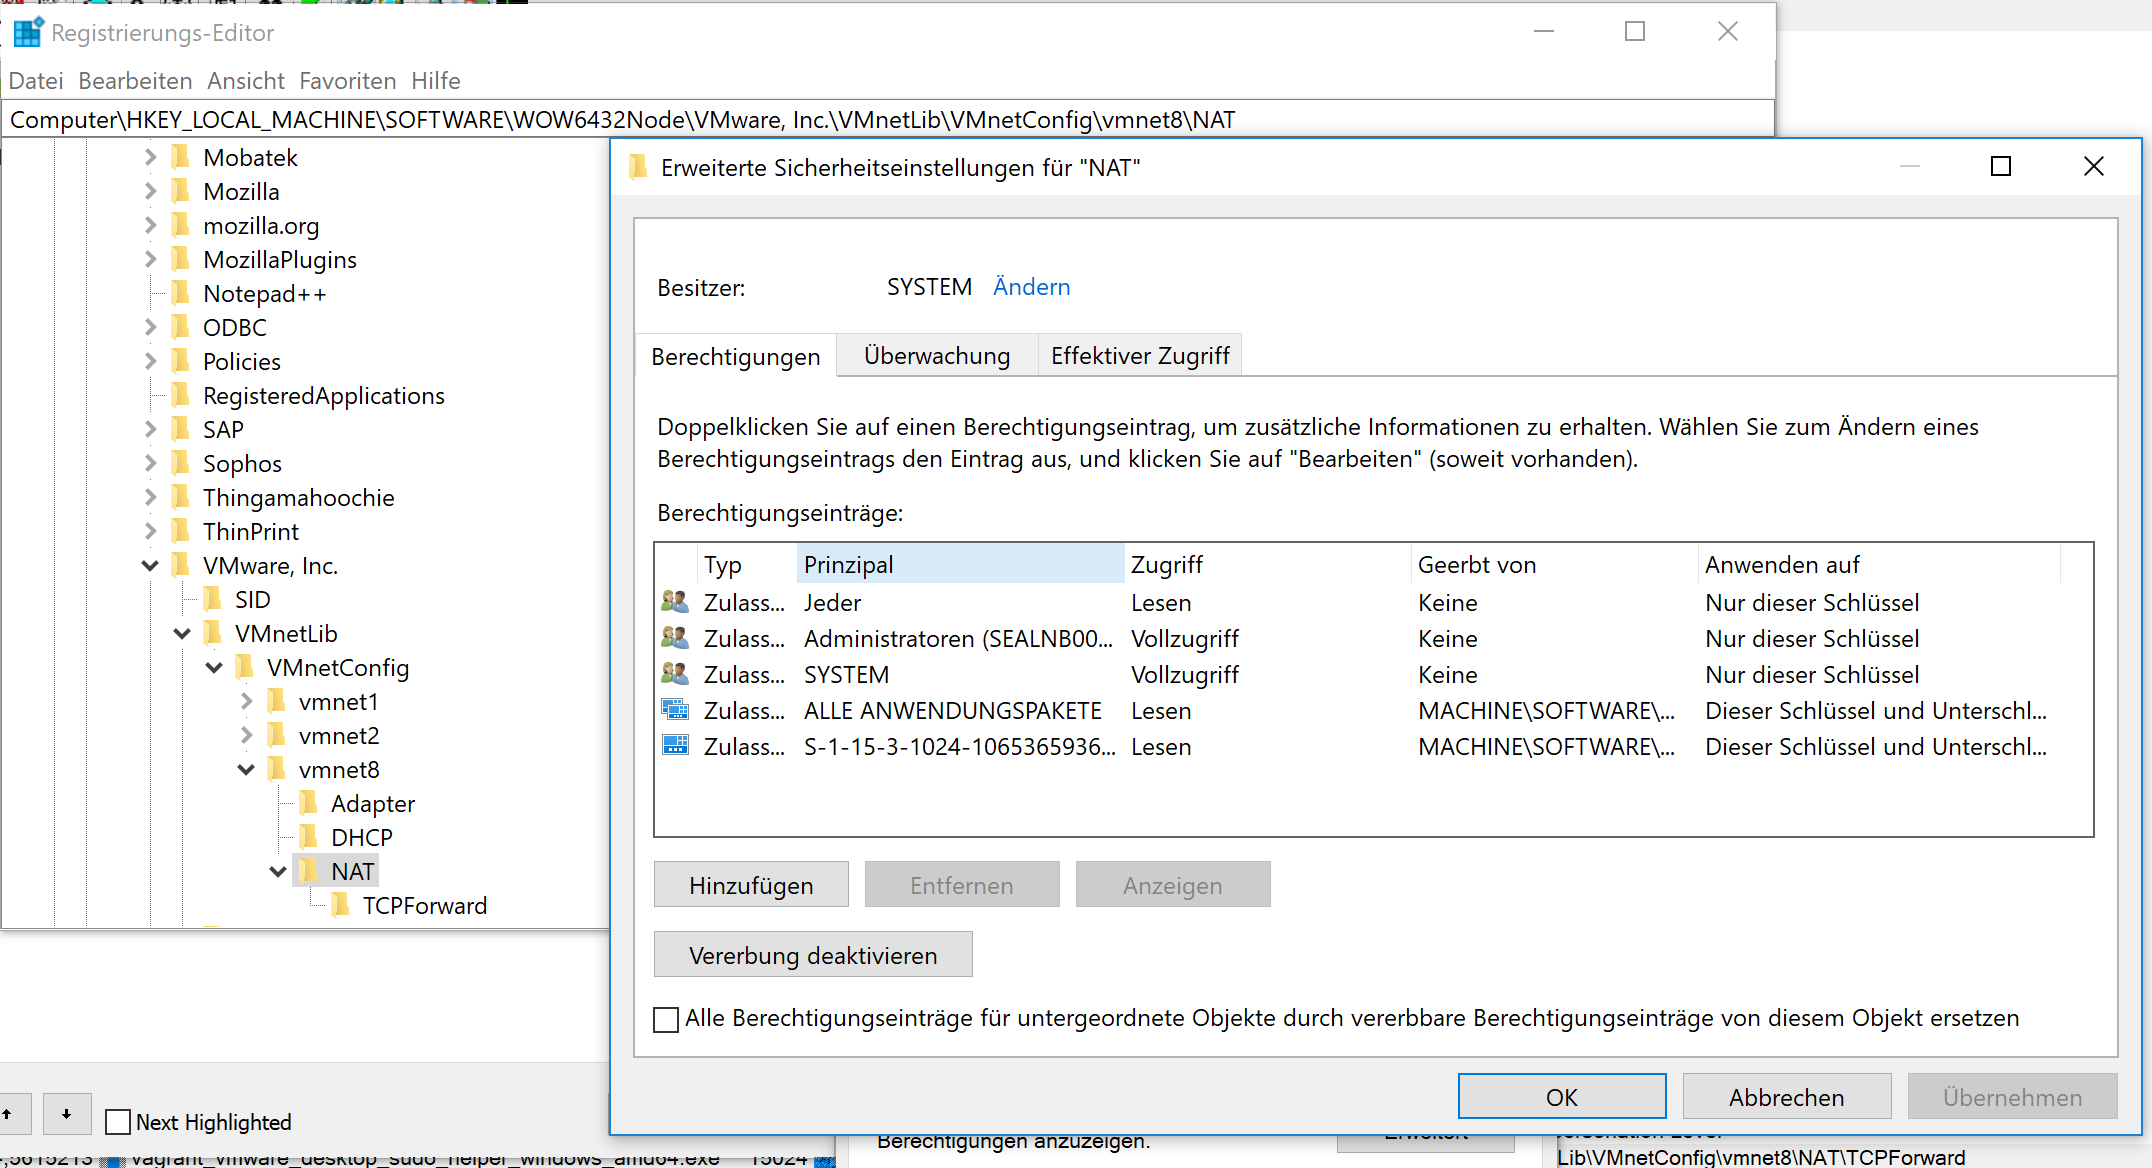Click the TCPForward folder icon

(341, 905)
